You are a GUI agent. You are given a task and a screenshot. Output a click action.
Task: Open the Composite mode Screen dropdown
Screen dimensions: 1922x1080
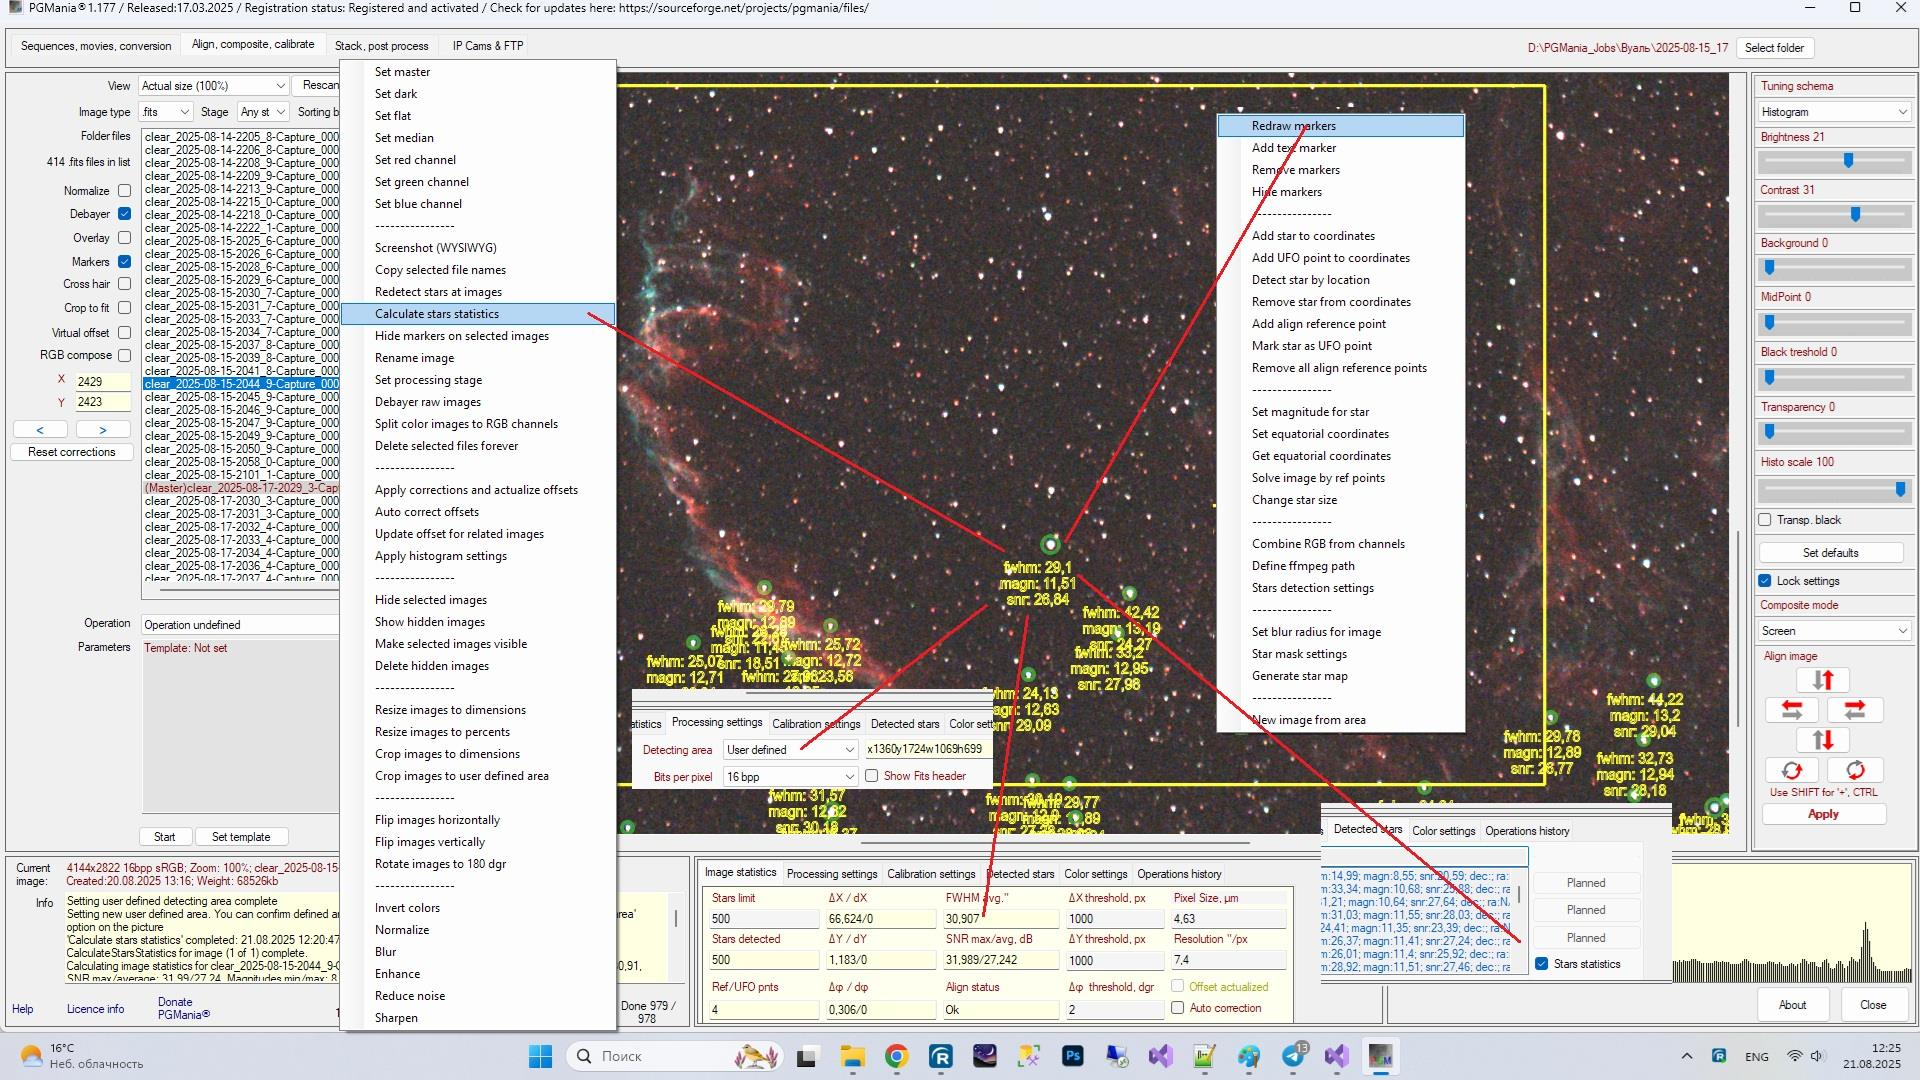pyautogui.click(x=1834, y=631)
